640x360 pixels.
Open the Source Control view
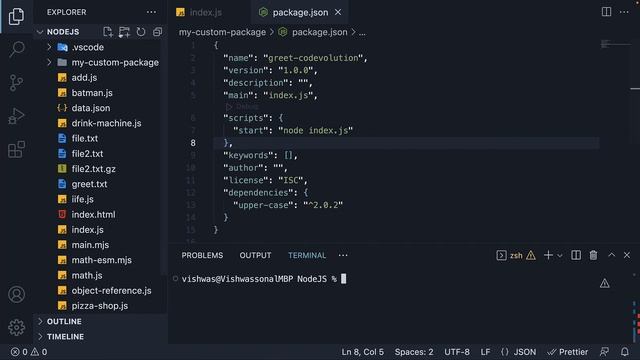[x=16, y=83]
